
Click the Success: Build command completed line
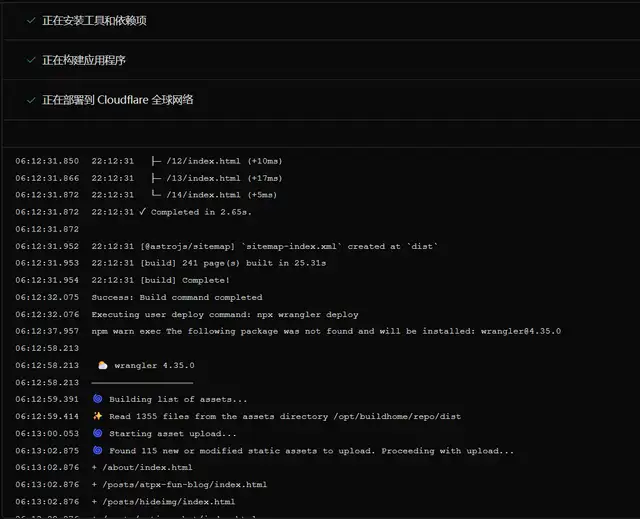click(x=177, y=298)
